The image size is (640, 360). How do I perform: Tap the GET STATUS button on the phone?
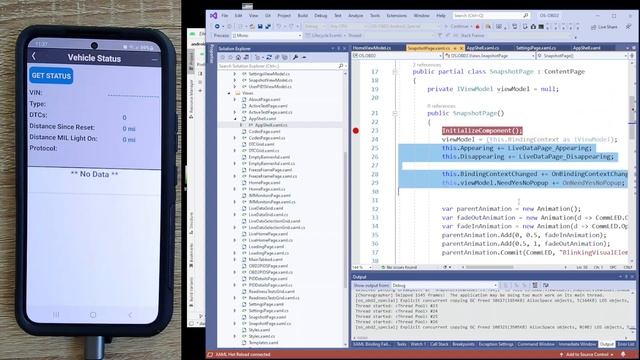pyautogui.click(x=51, y=76)
